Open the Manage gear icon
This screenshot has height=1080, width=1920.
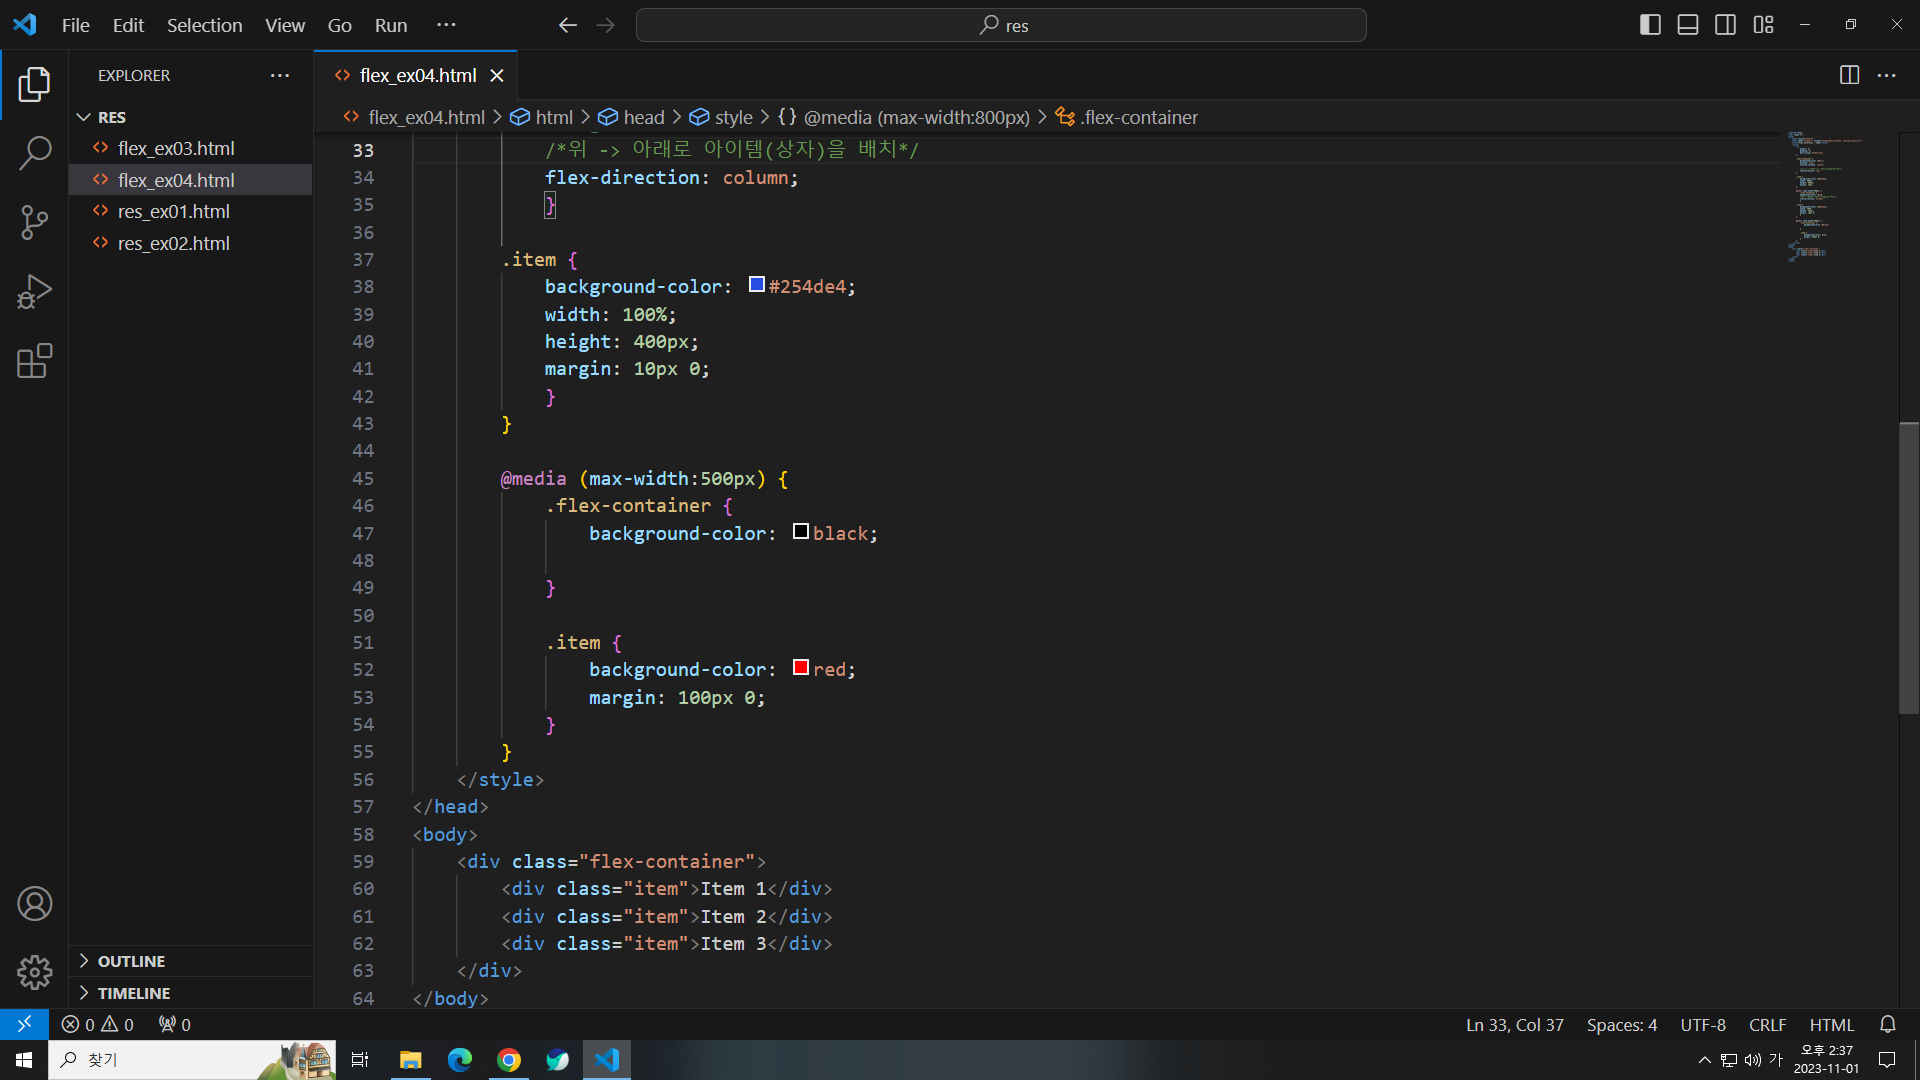[35, 972]
